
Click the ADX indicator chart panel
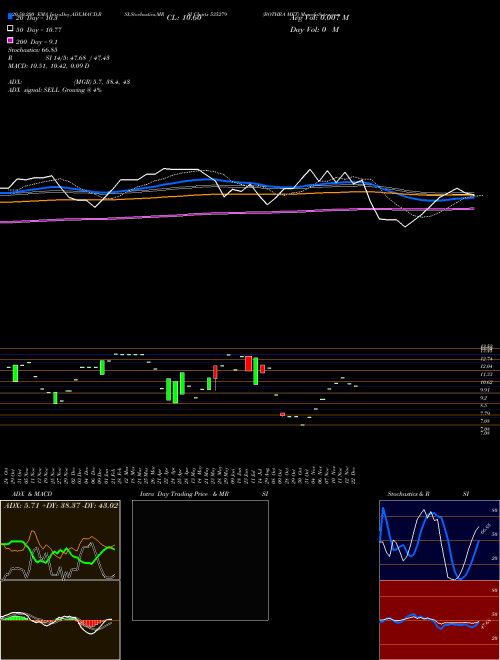point(60,540)
